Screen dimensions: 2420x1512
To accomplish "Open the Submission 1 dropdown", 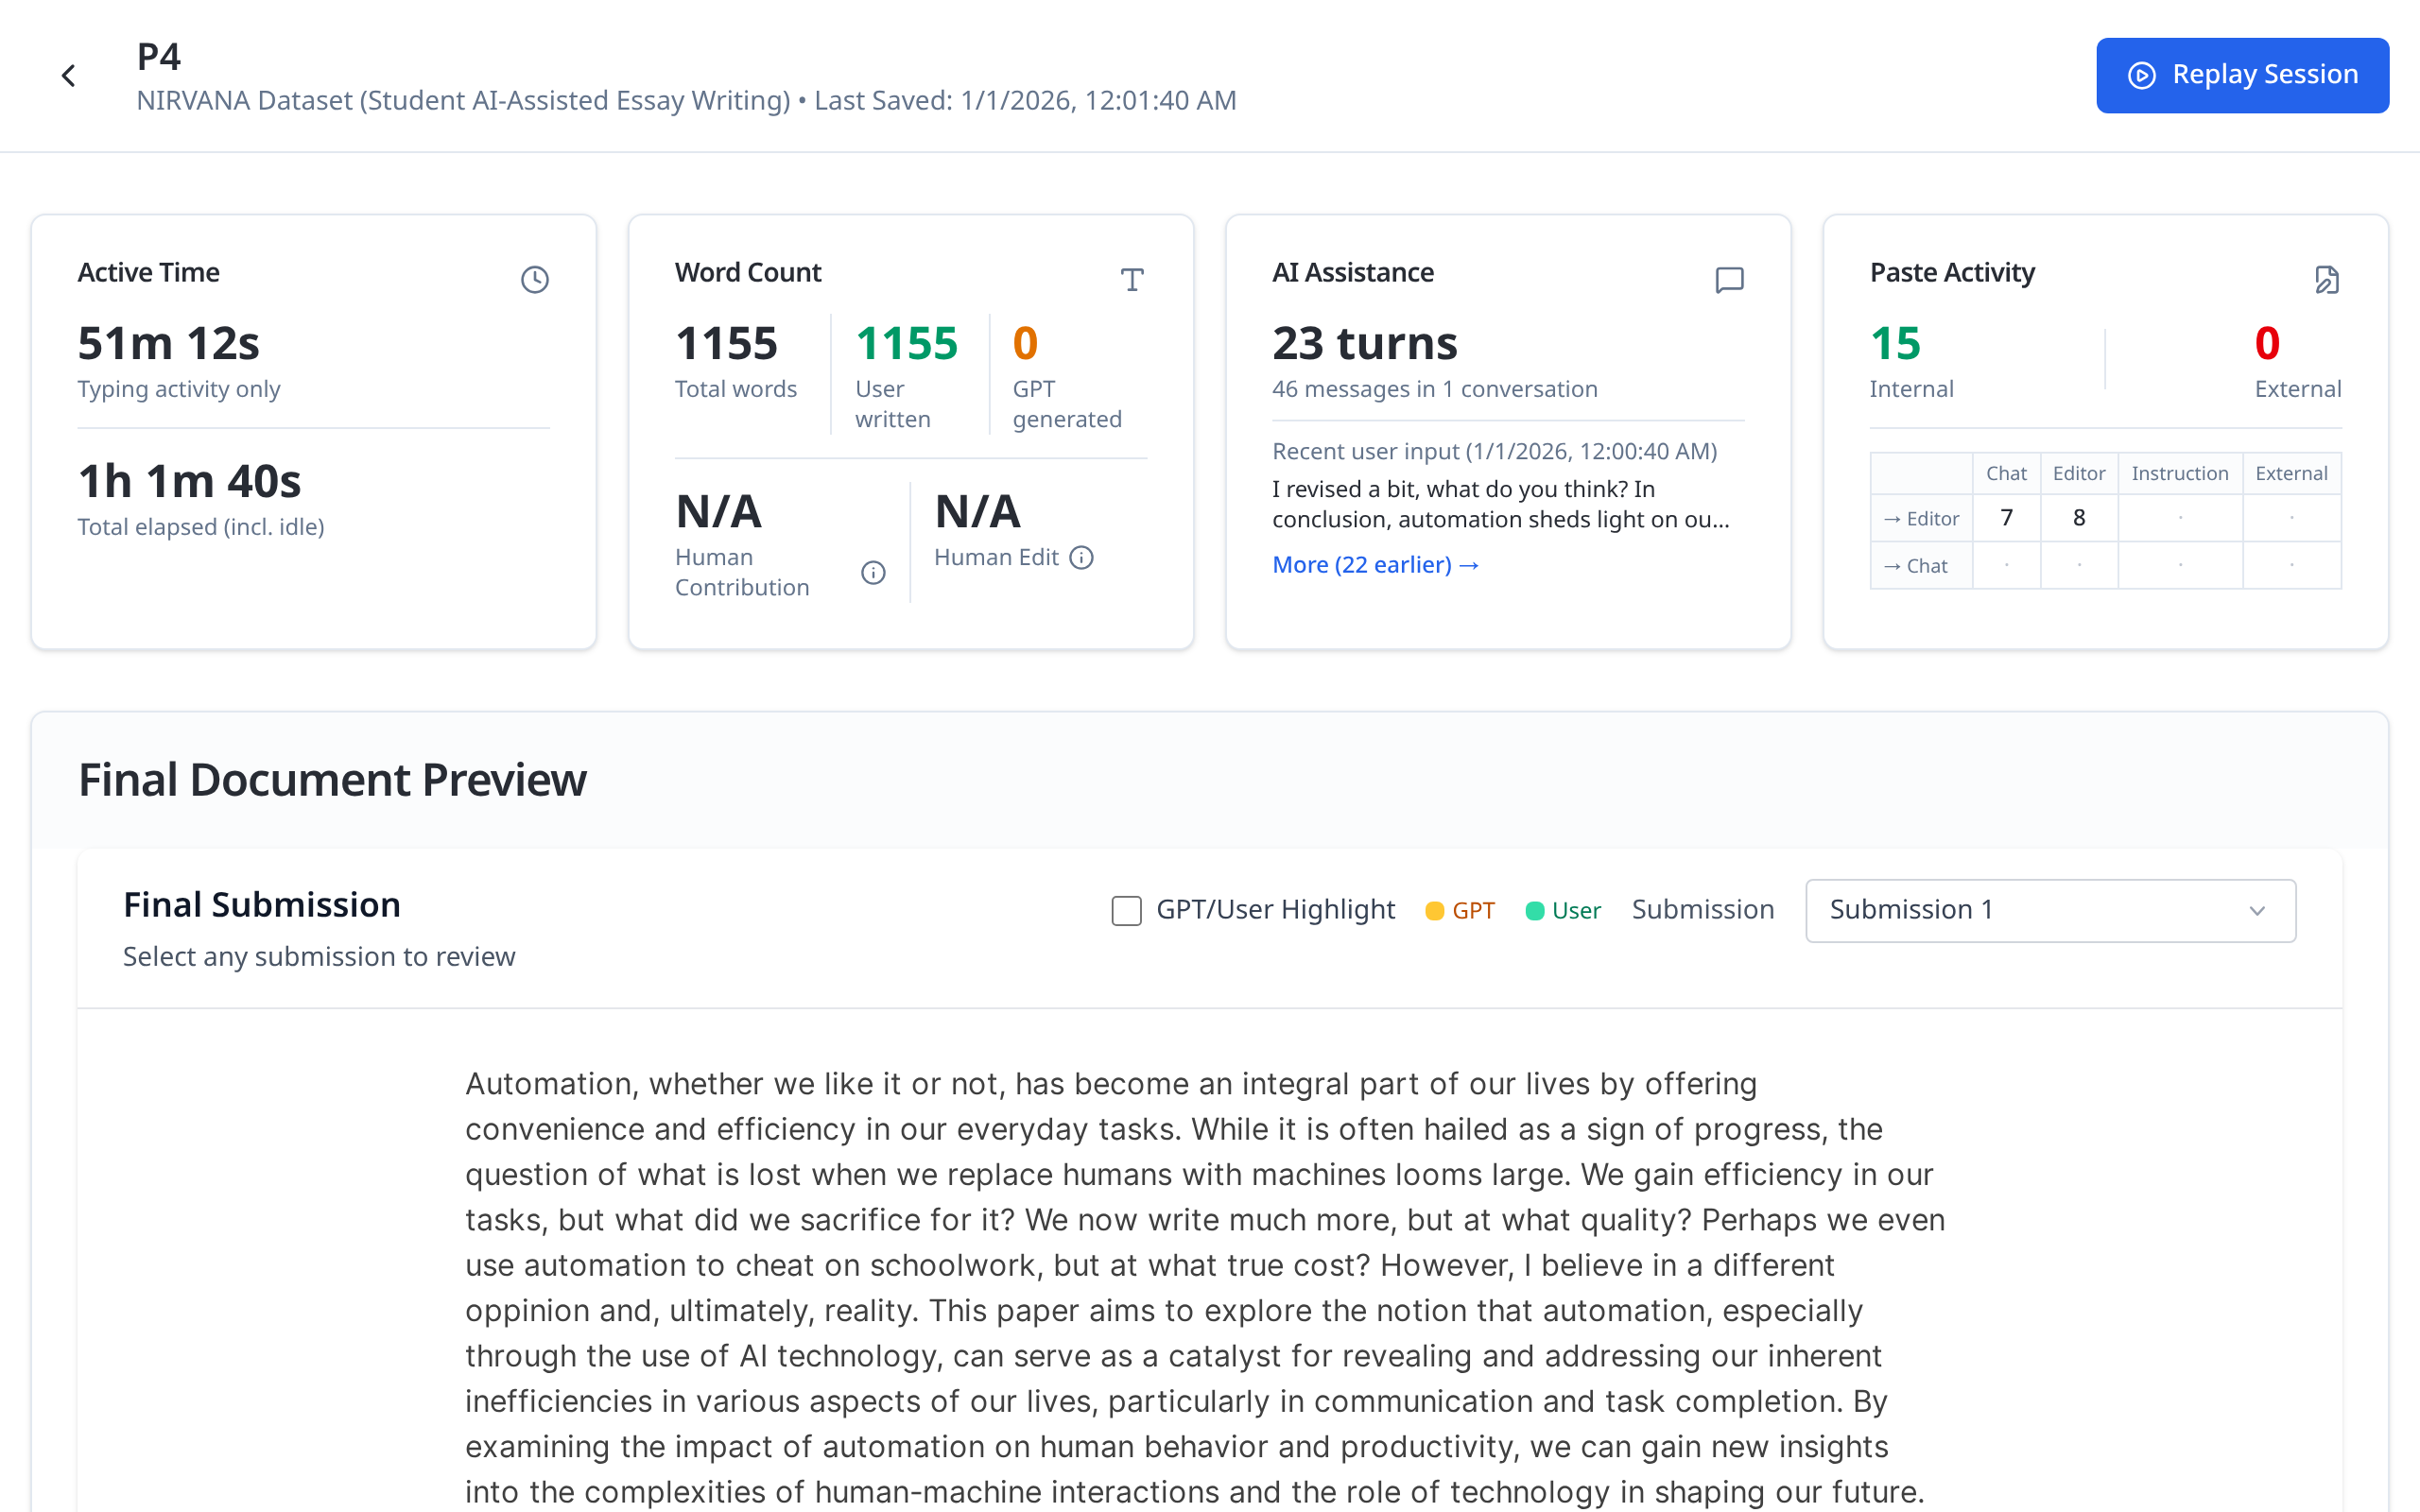I will click(2050, 910).
